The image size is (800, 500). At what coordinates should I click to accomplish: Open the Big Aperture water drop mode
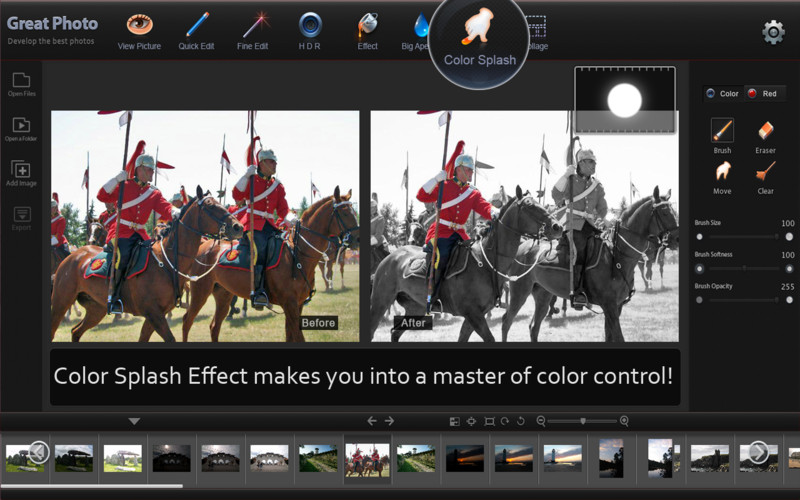click(416, 32)
